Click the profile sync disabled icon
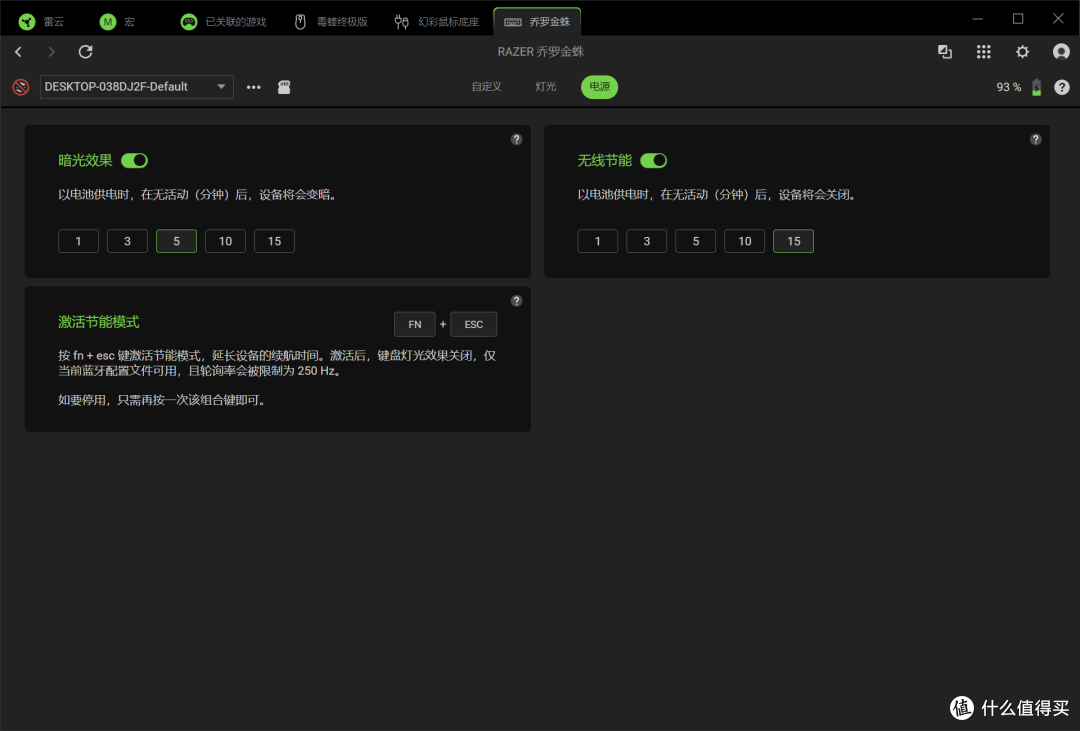The image size is (1080, 731). [21, 87]
